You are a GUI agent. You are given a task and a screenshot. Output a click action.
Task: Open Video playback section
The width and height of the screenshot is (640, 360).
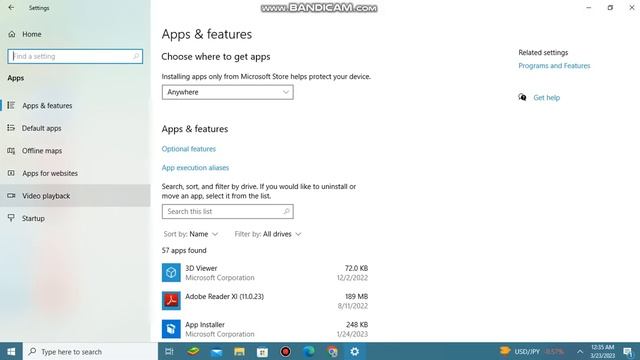75,196
